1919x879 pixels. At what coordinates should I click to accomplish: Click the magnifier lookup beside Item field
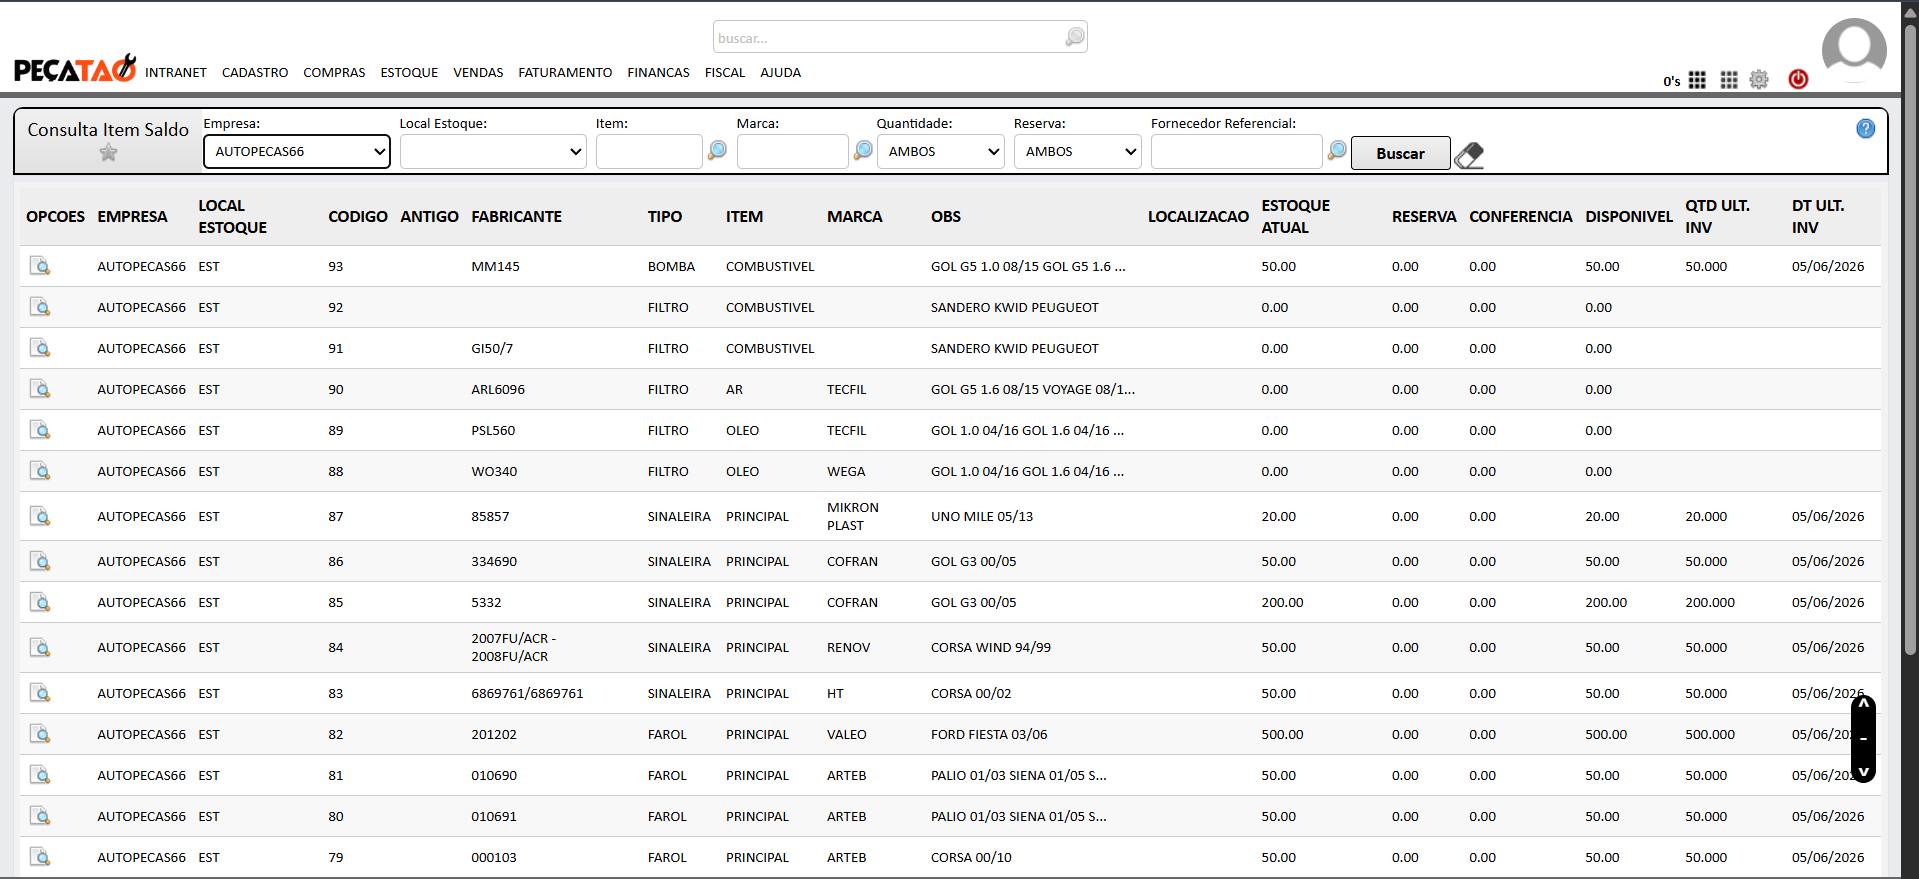click(x=717, y=150)
